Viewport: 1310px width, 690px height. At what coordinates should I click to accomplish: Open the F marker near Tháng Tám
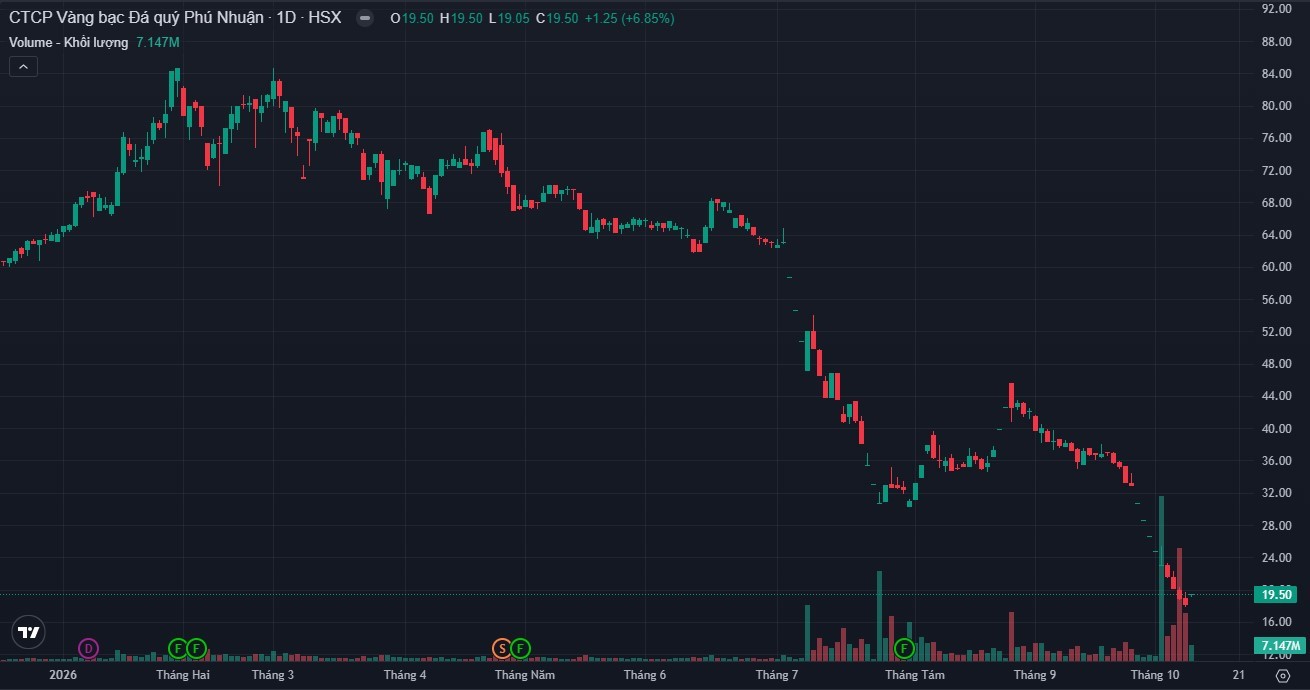(x=905, y=648)
